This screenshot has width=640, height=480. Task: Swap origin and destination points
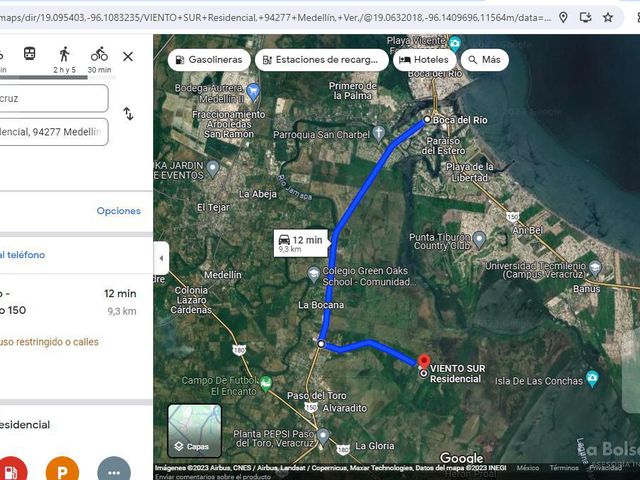(128, 114)
